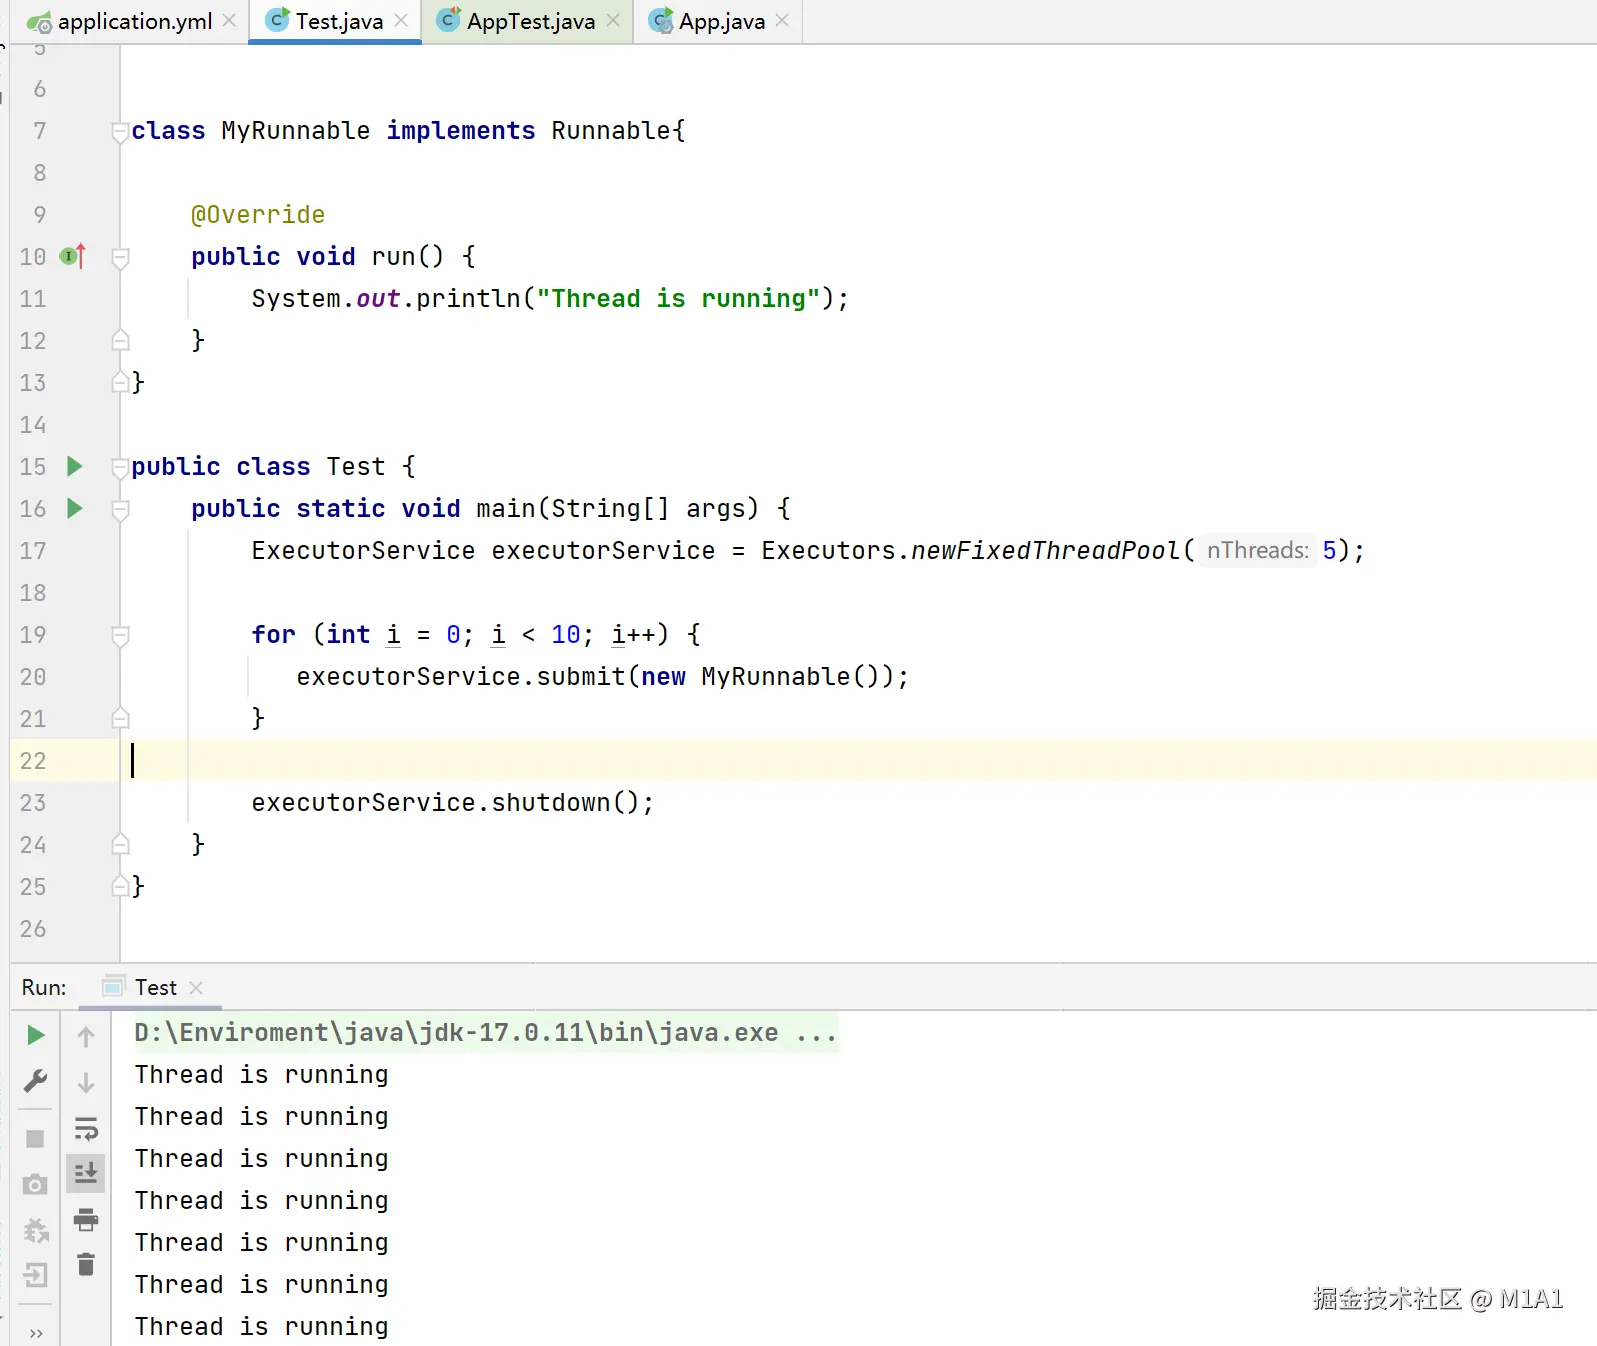Expand more run toolbar actions chevron
The height and width of the screenshot is (1346, 1597).
click(36, 1333)
